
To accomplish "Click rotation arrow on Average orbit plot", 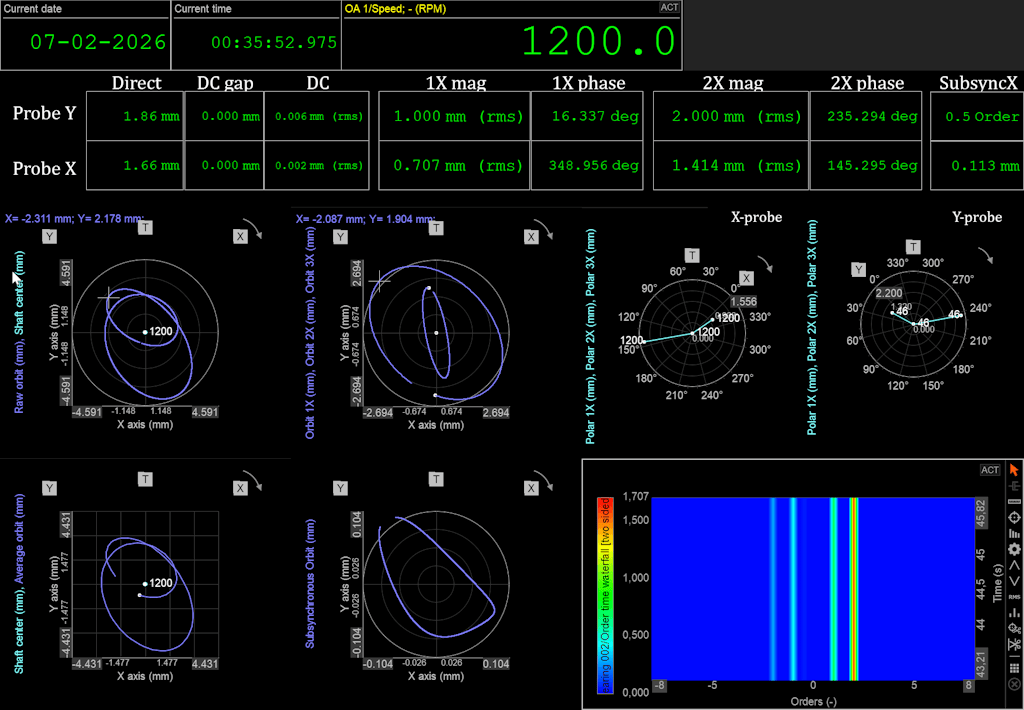I will point(255,482).
